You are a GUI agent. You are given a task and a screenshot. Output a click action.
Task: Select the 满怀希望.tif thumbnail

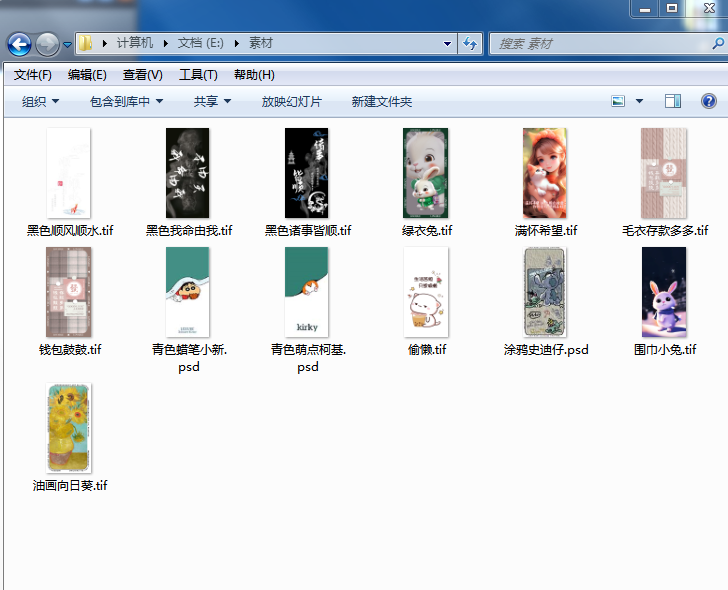tap(545, 173)
